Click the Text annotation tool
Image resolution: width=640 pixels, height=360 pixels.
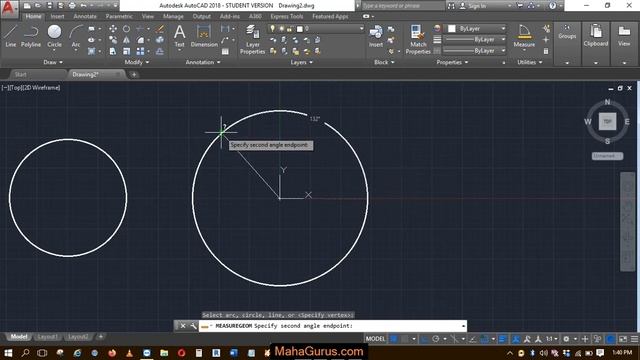[180, 36]
